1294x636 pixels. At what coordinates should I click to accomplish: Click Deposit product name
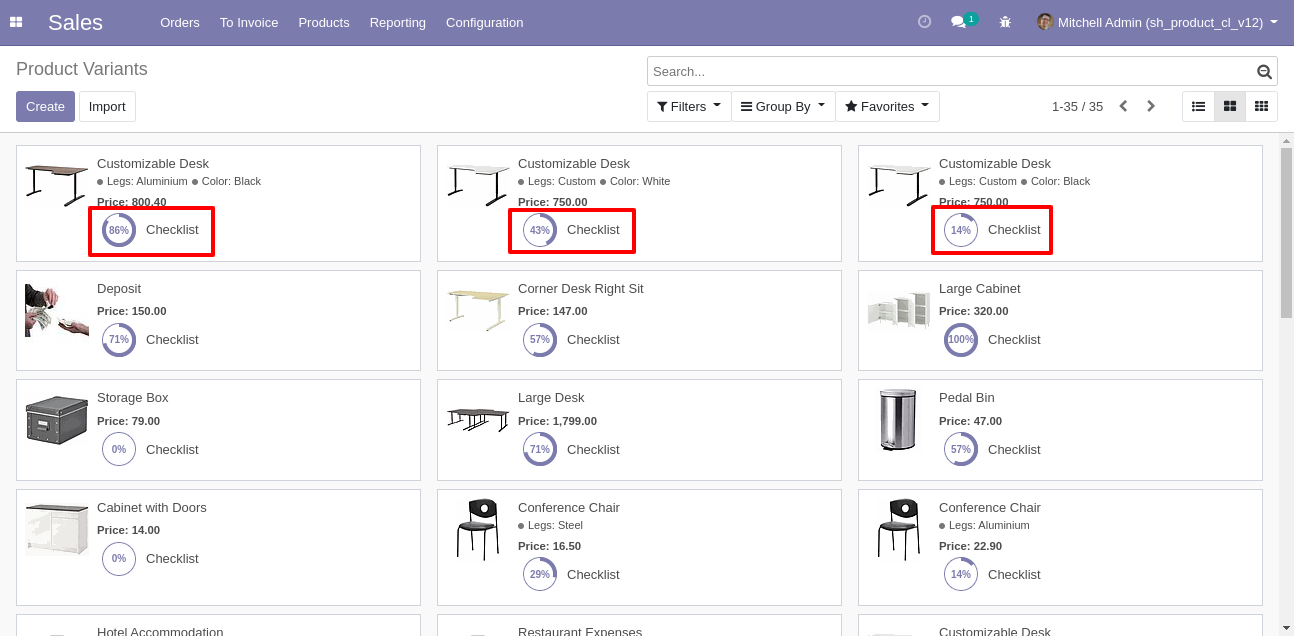(x=119, y=289)
